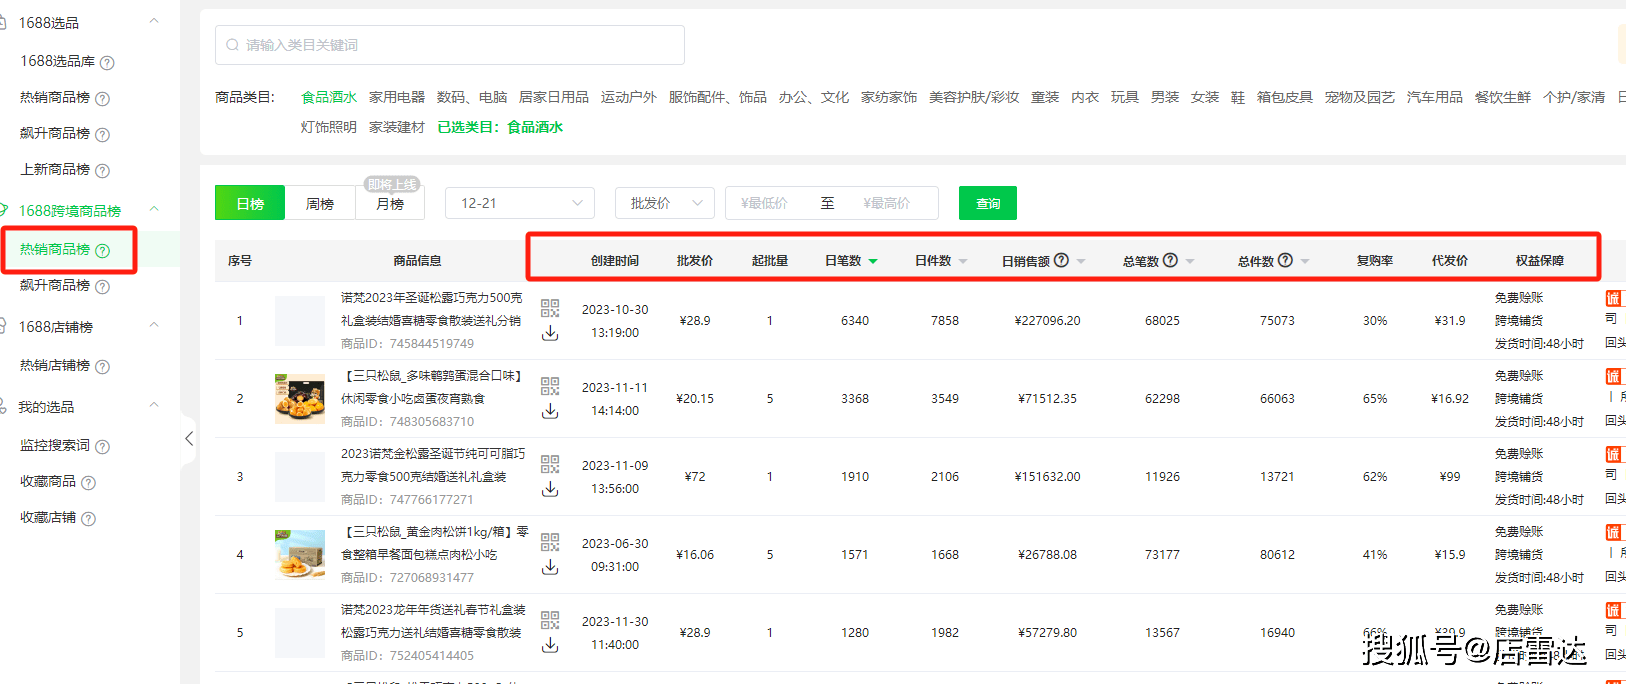Viewport: 1626px width, 684px height.
Task: Show QR code for 三只松鼠 鹌鹑蛋 product
Action: 550,386
